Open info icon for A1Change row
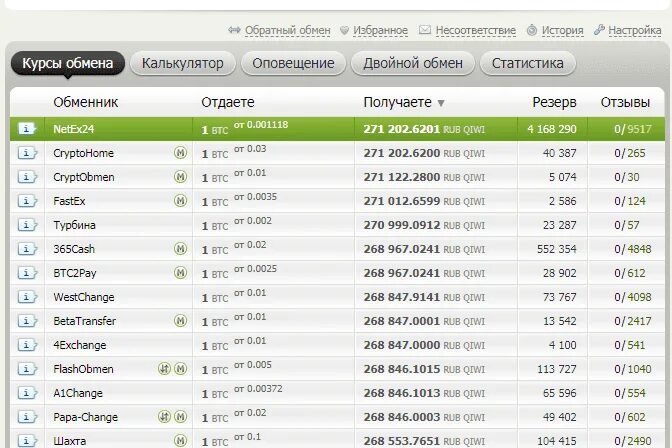Viewport: 672px width, 448px height. pyautogui.click(x=27, y=393)
